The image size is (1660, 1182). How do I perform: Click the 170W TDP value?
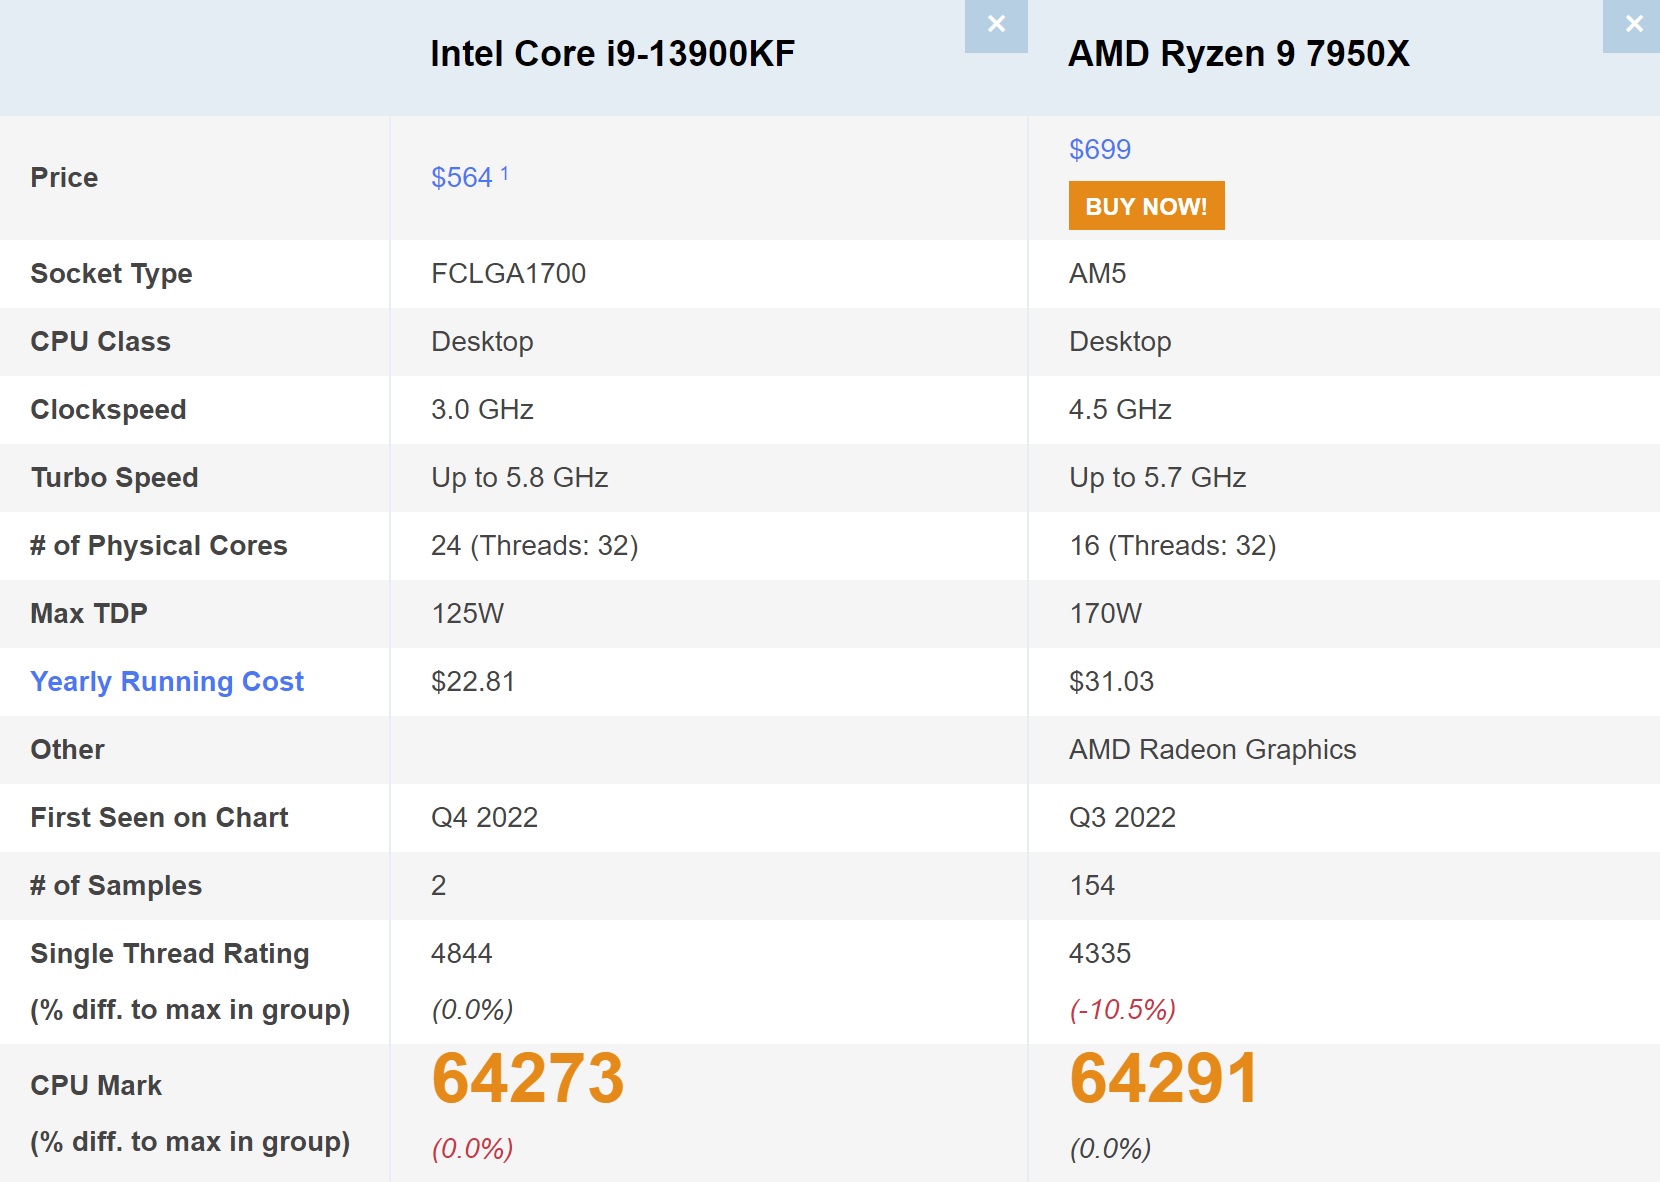click(1105, 614)
